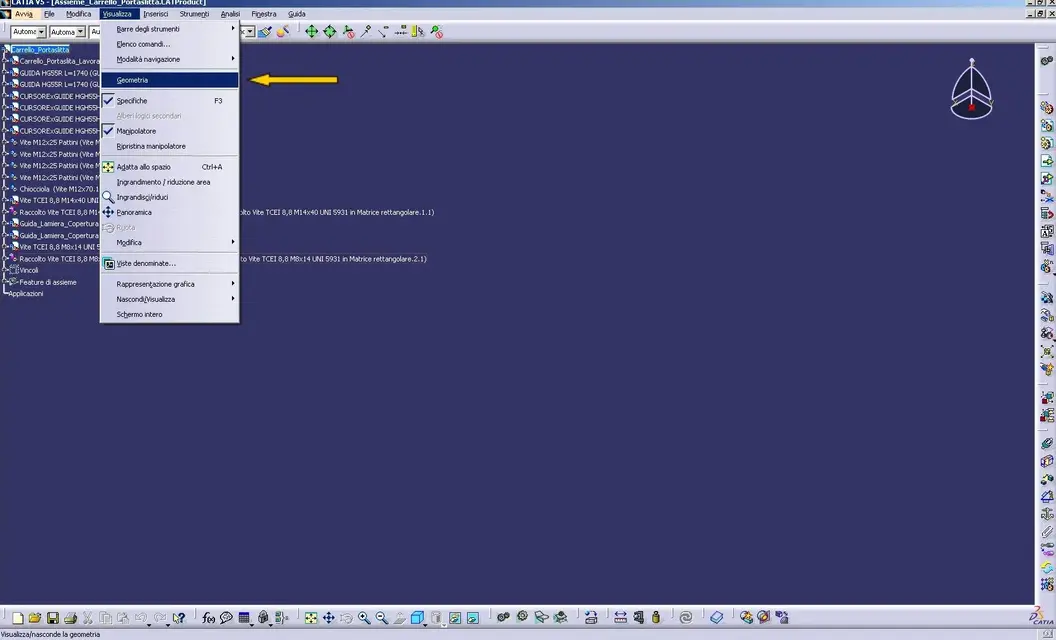Choose Schermo intero entry

(x=169, y=315)
